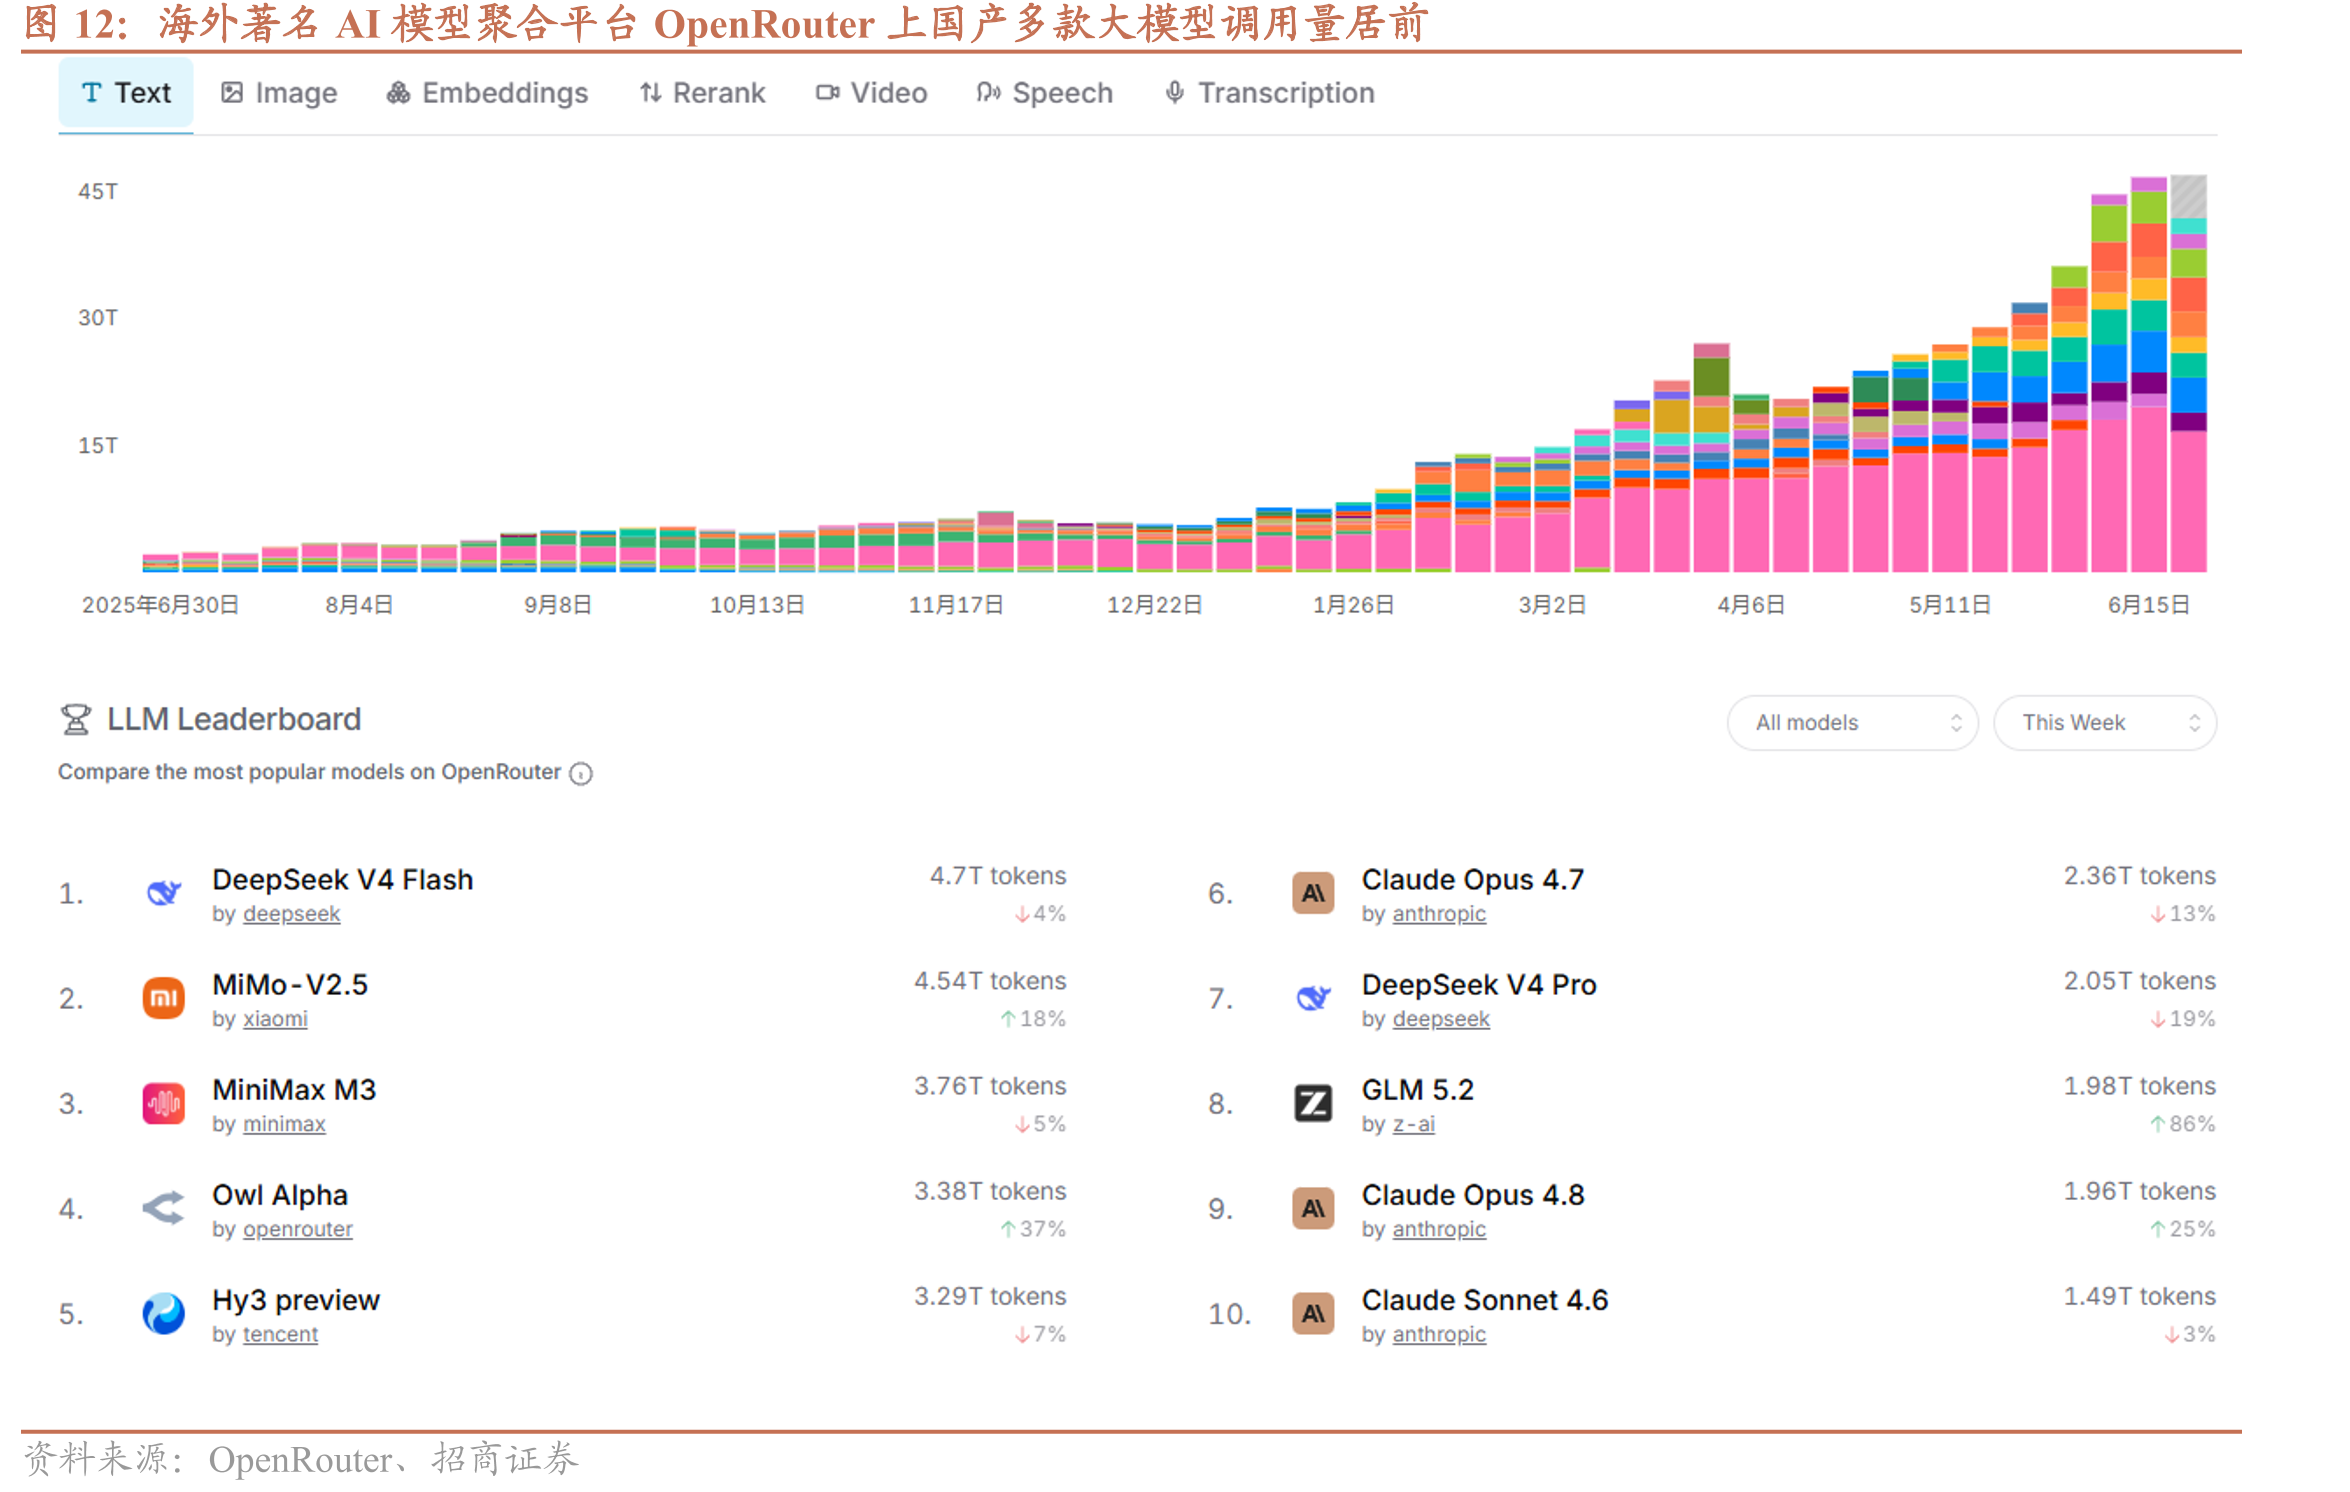Switch to the Image tab
Screen dimensions: 2350x1492
click(x=279, y=93)
